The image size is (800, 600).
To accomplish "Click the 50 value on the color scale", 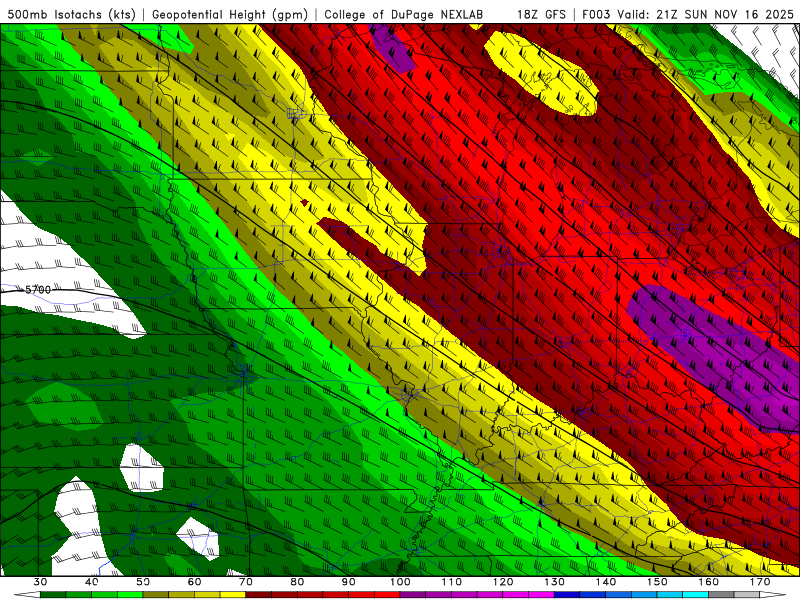I will [x=143, y=582].
